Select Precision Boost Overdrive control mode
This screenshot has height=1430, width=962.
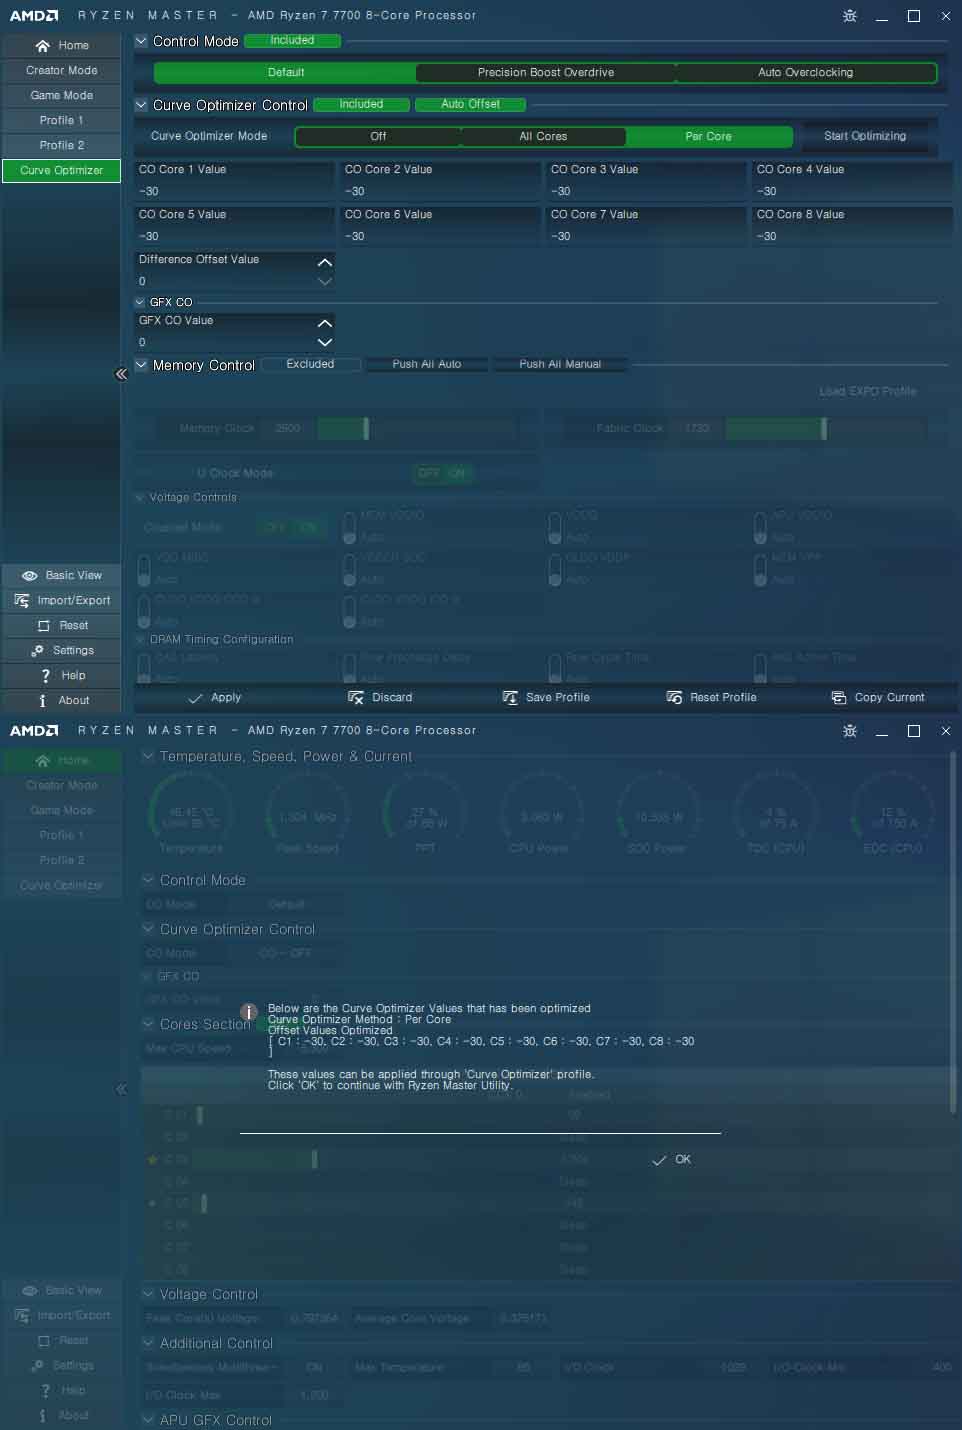pos(546,73)
